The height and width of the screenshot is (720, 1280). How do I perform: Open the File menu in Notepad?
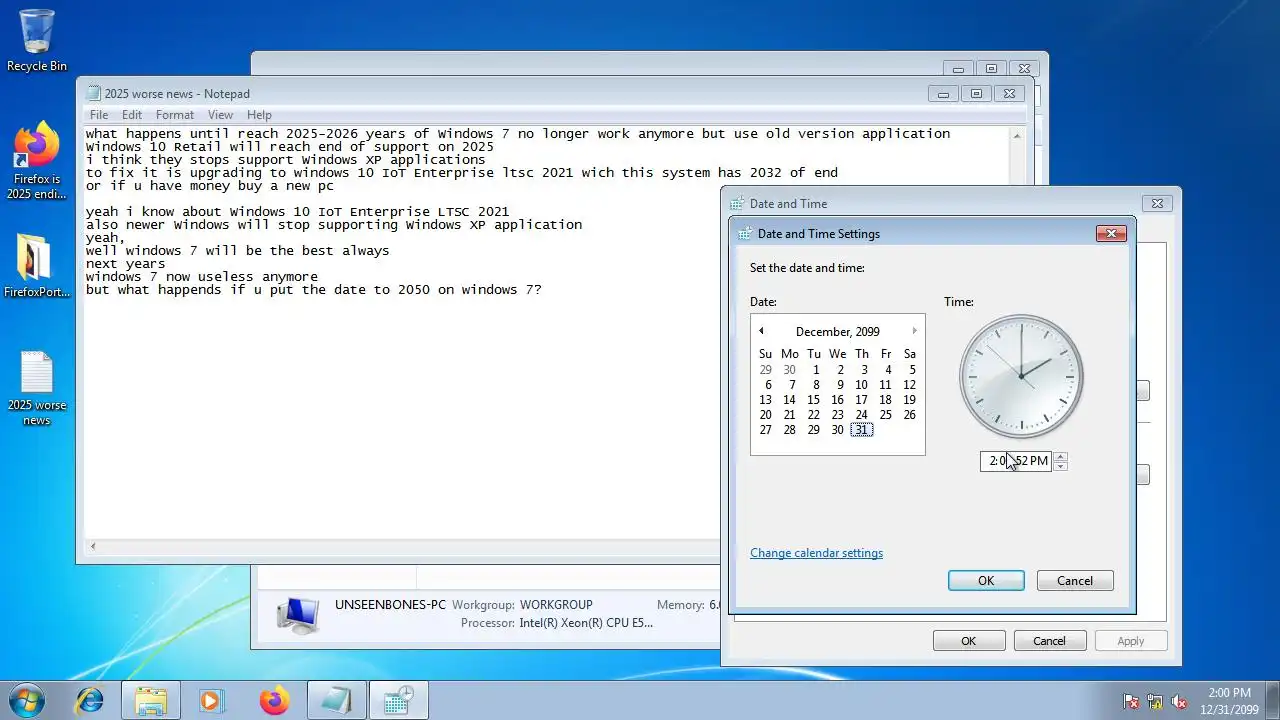pos(99,115)
